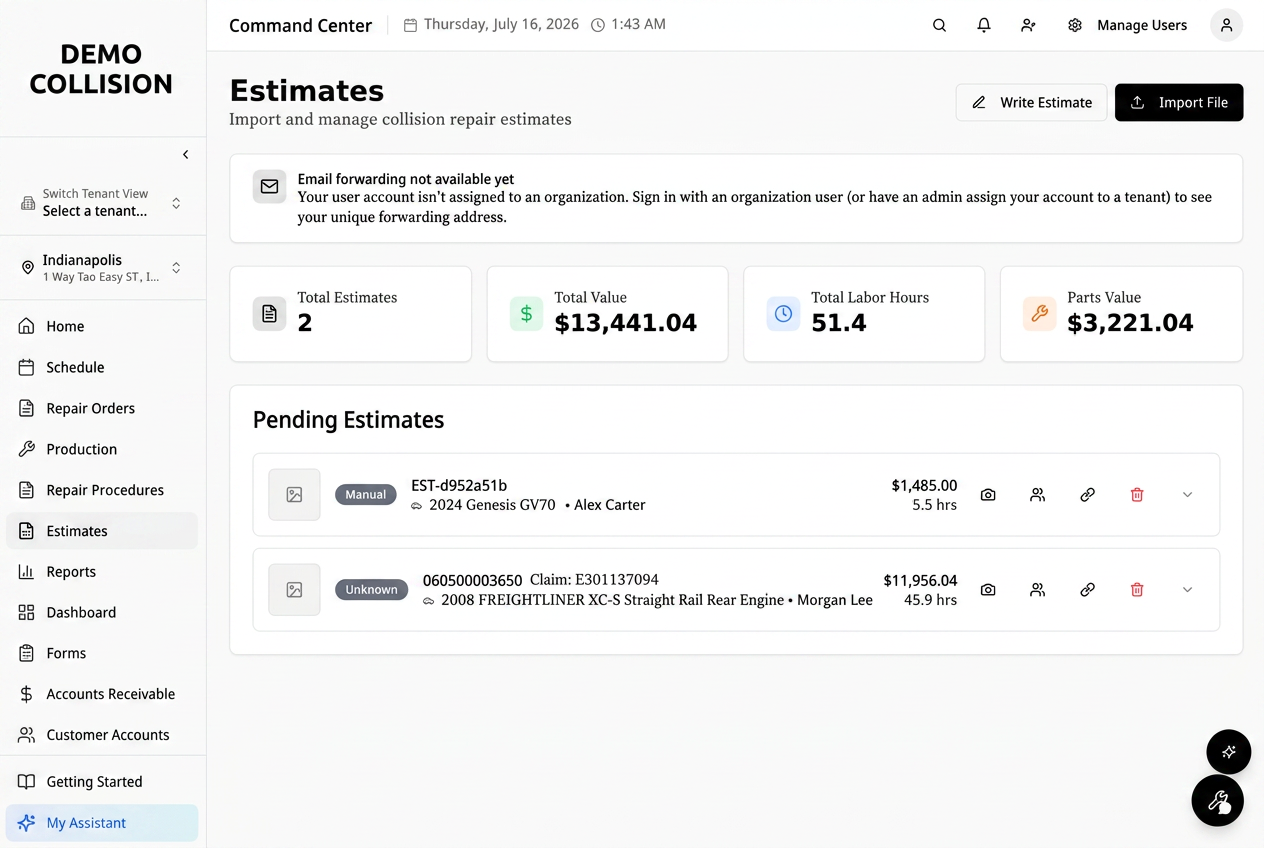Open the Indianapolis location selector
Screen dimensions: 1264x848
102,268
